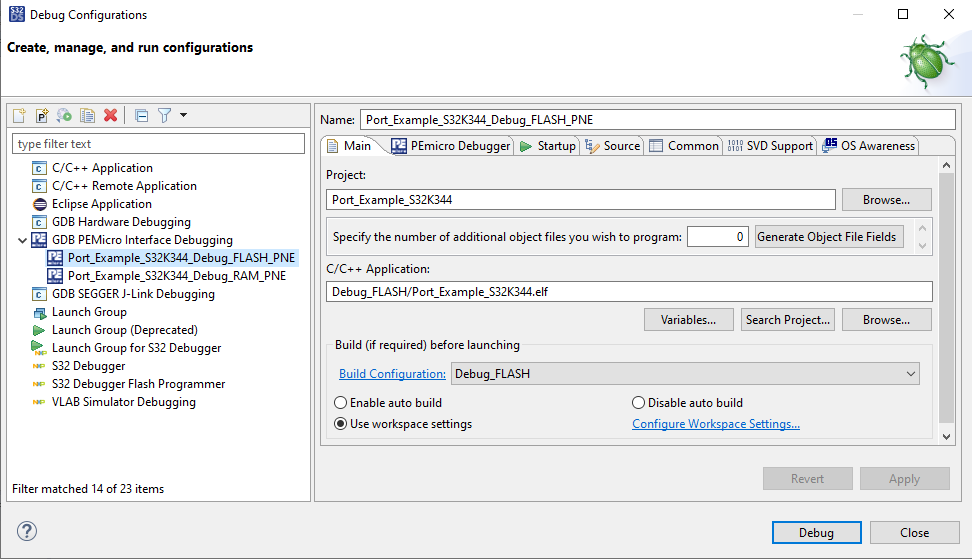Open the Build Configuration Debug_FLASH dropdown
This screenshot has width=972, height=559.
685,374
